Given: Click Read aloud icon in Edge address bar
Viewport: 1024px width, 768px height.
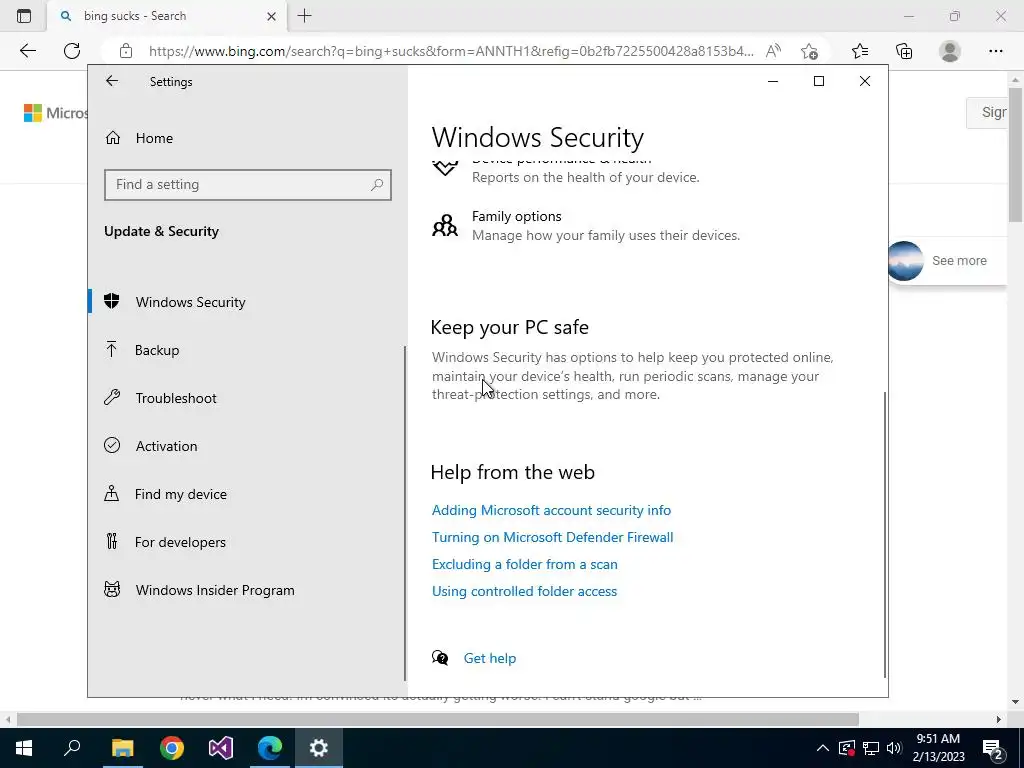Looking at the screenshot, I should [773, 51].
